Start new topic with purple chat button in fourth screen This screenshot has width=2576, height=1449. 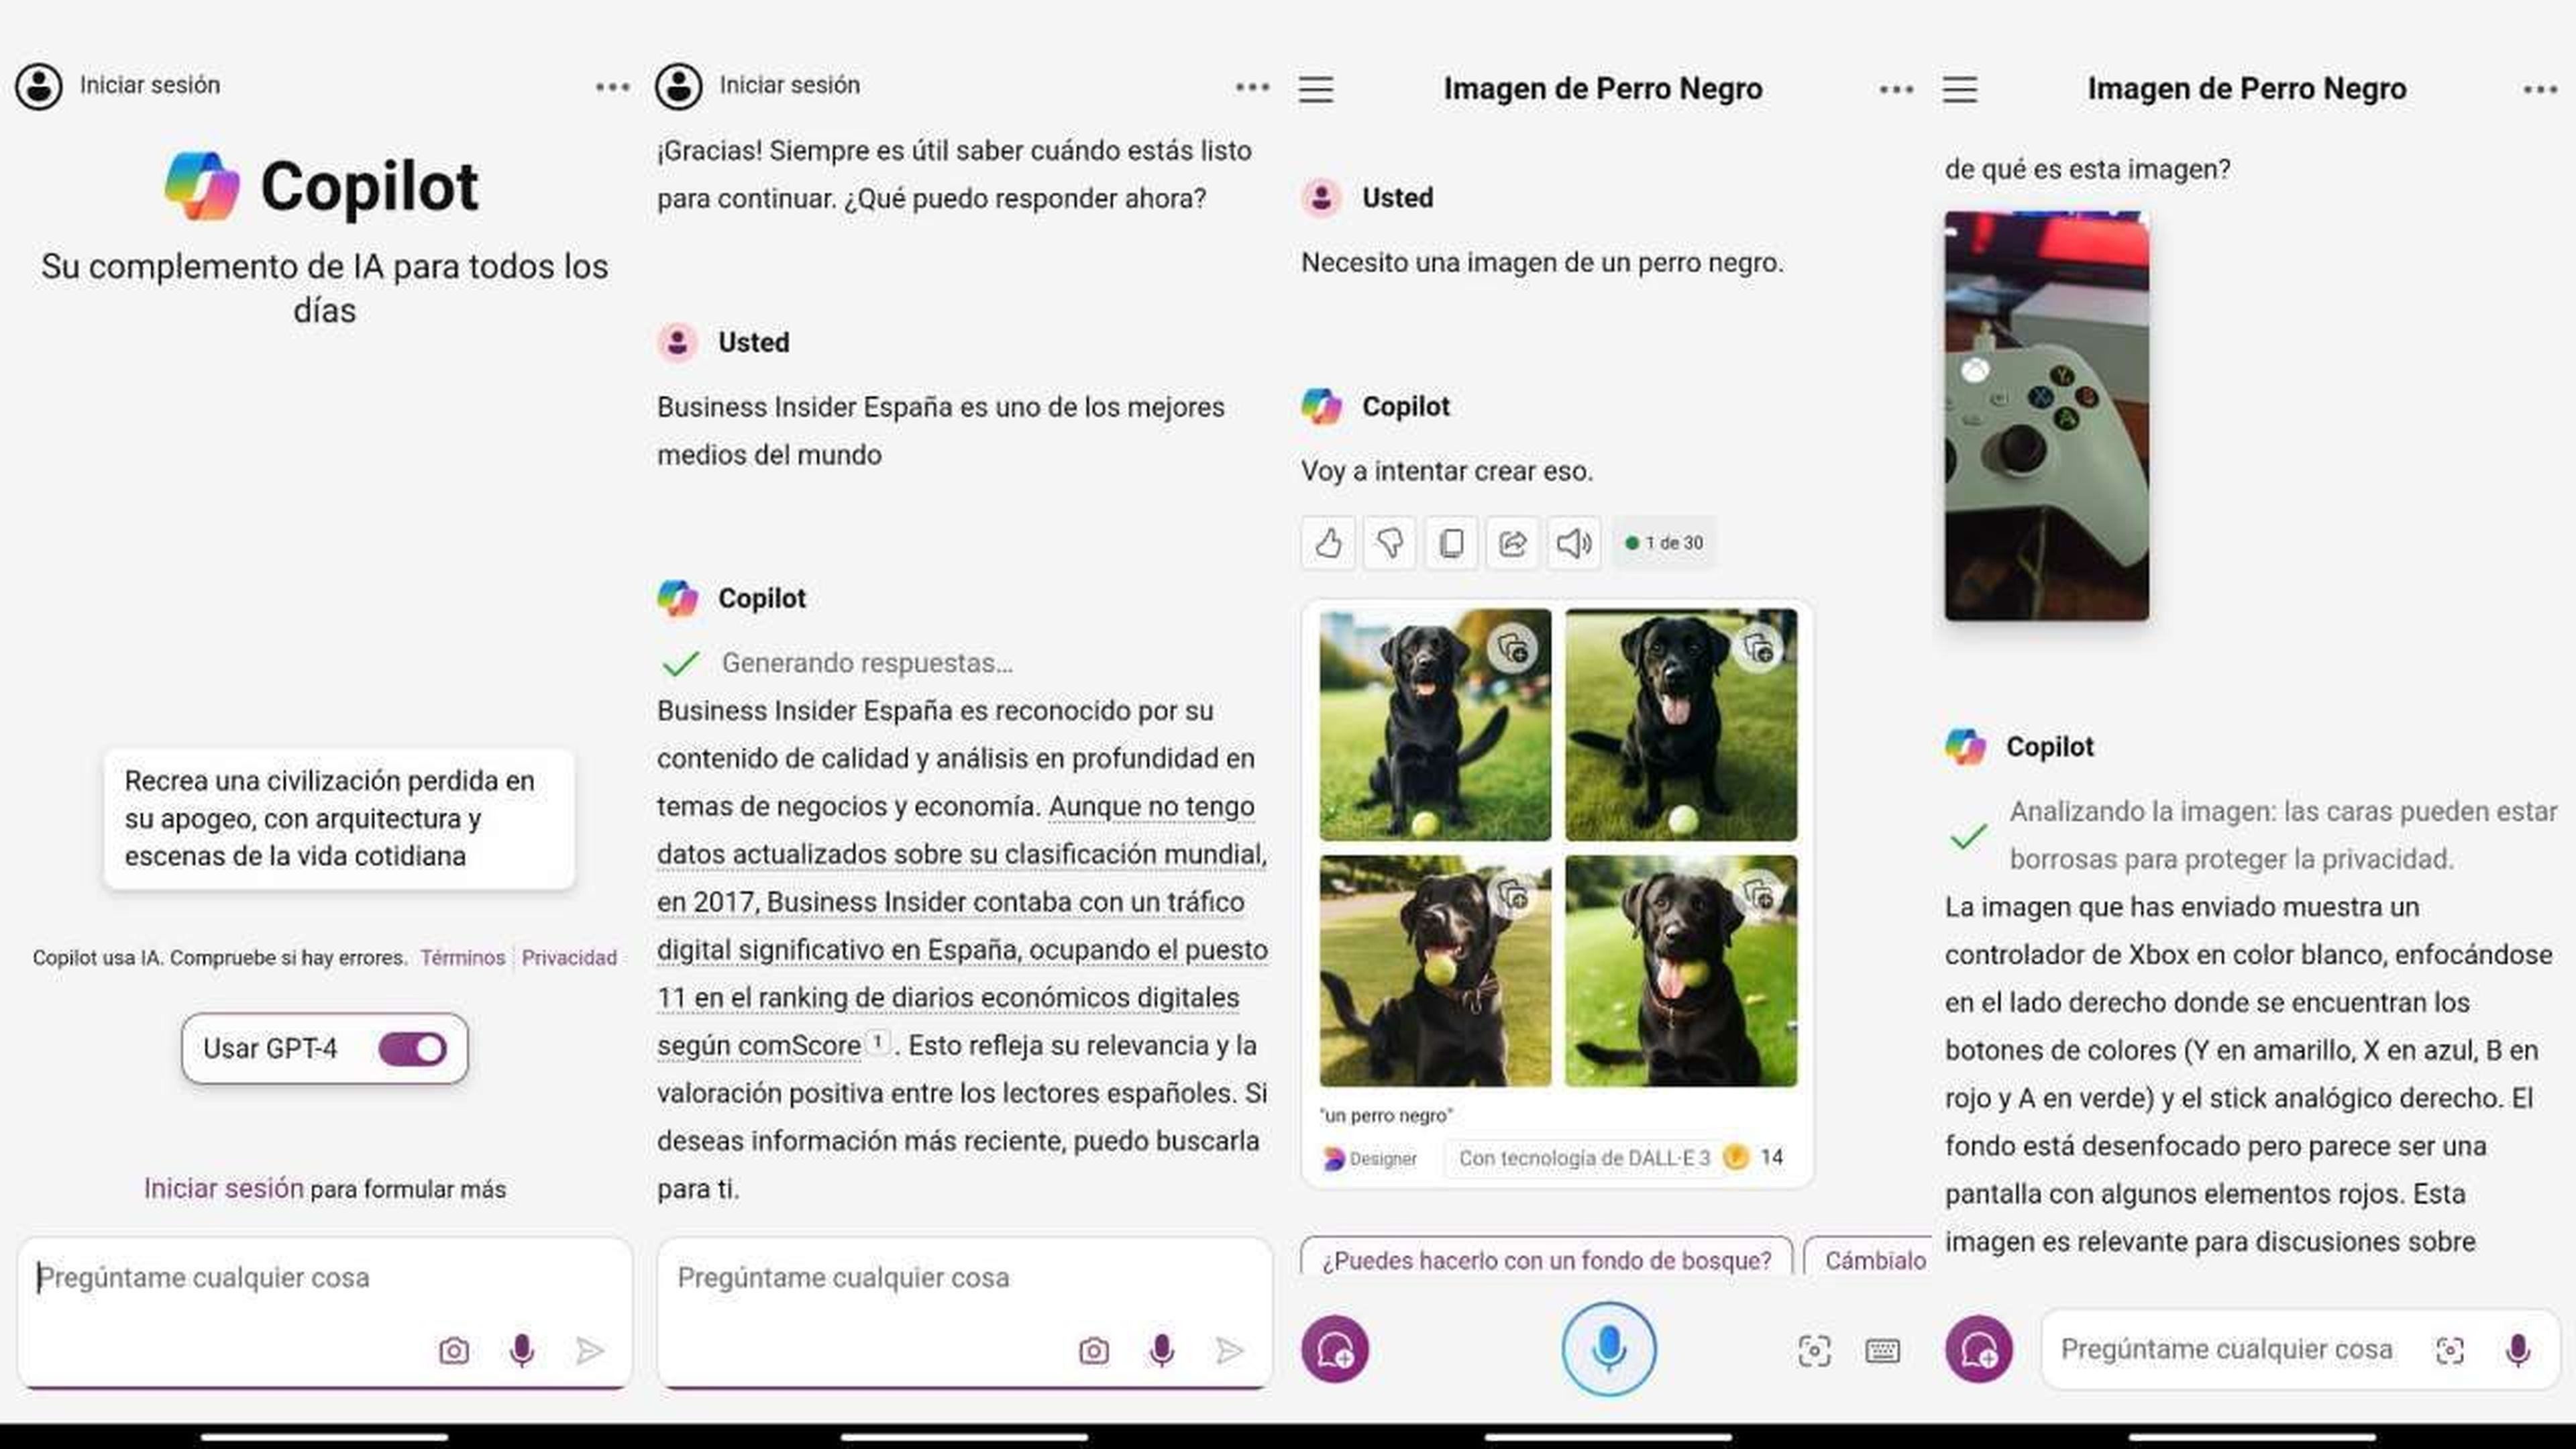[x=1979, y=1350]
